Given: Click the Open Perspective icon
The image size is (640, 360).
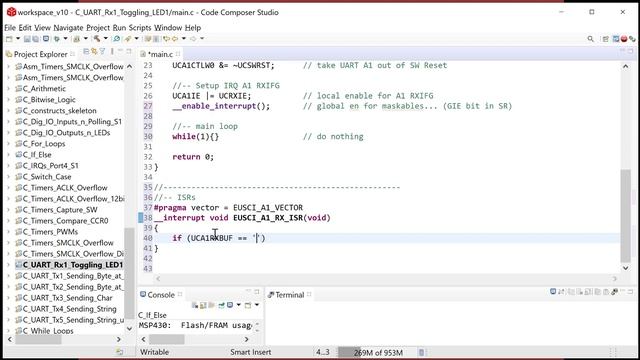Looking at the screenshot, I should click(606, 39).
